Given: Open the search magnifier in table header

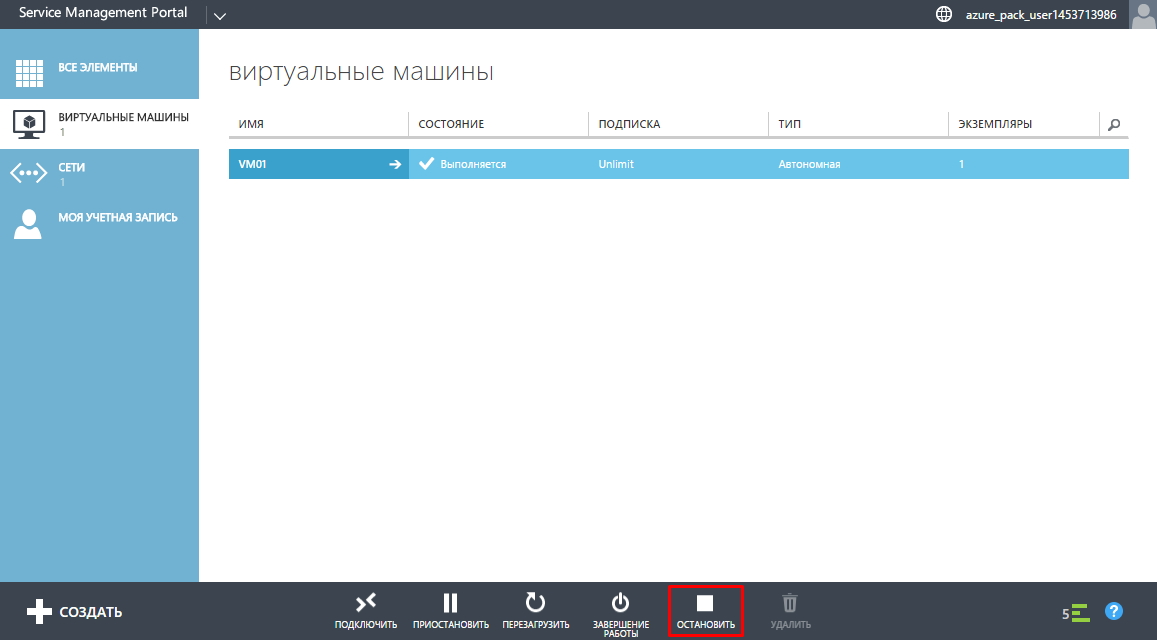Looking at the screenshot, I should pos(1114,124).
